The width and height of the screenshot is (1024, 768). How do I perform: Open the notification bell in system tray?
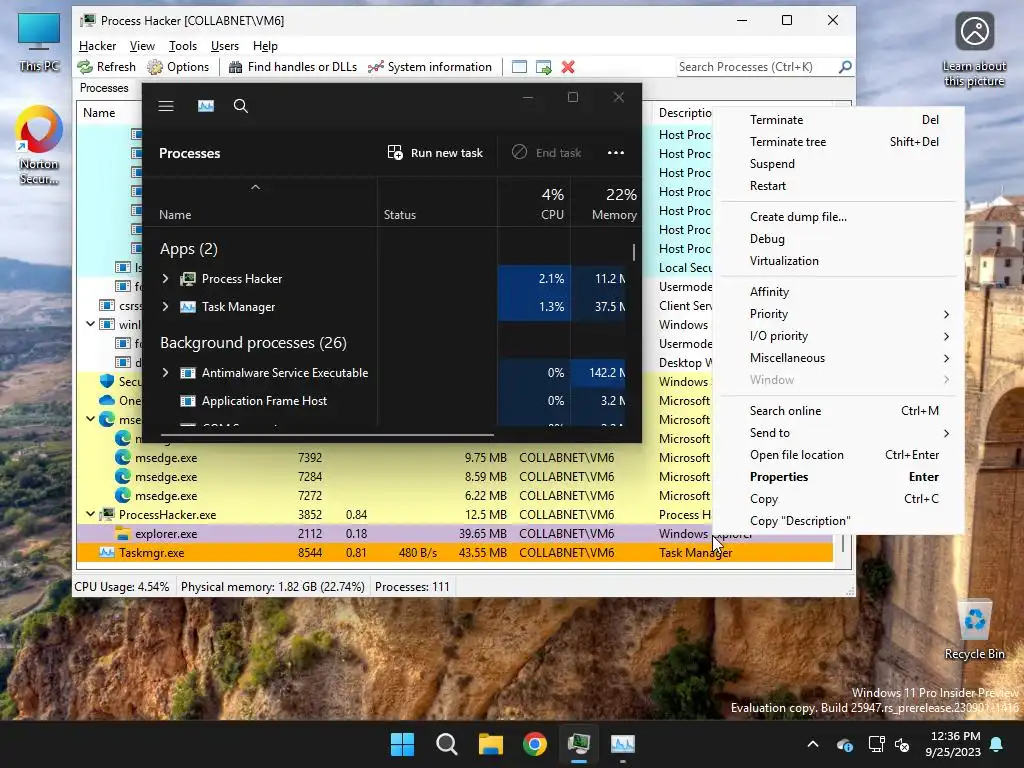point(997,744)
